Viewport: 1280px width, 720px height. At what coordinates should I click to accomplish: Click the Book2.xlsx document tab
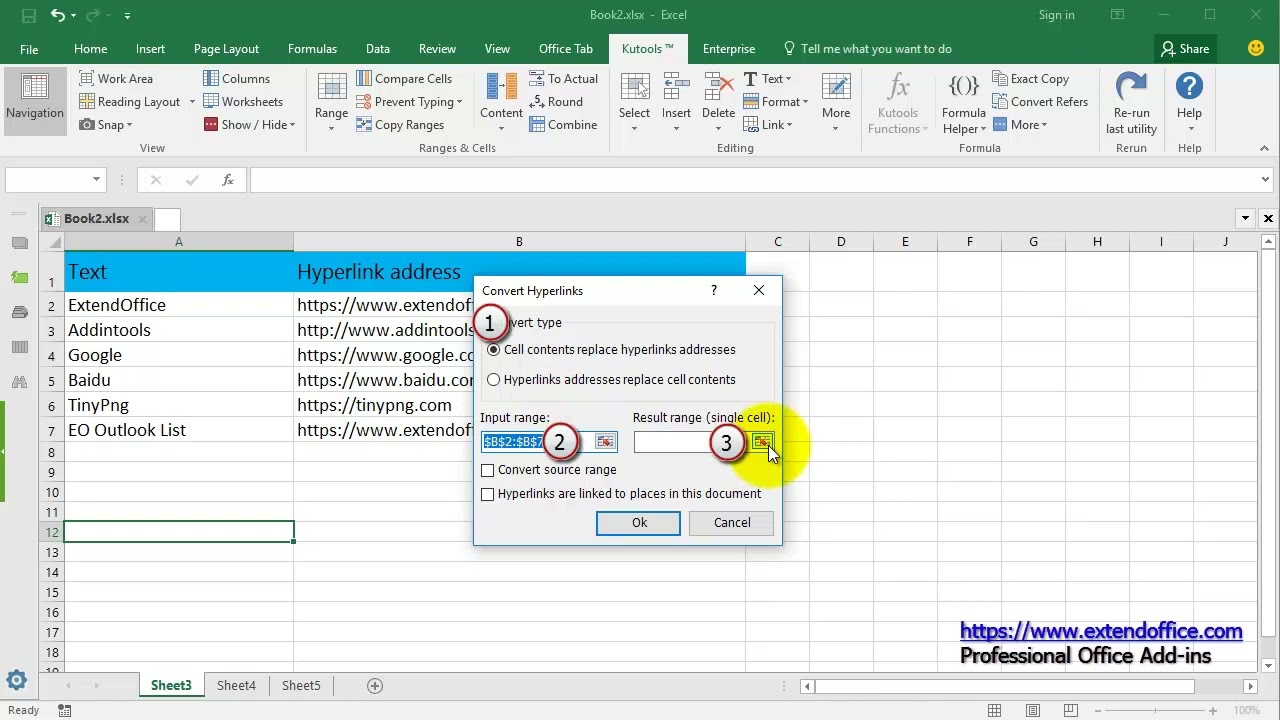(96, 219)
